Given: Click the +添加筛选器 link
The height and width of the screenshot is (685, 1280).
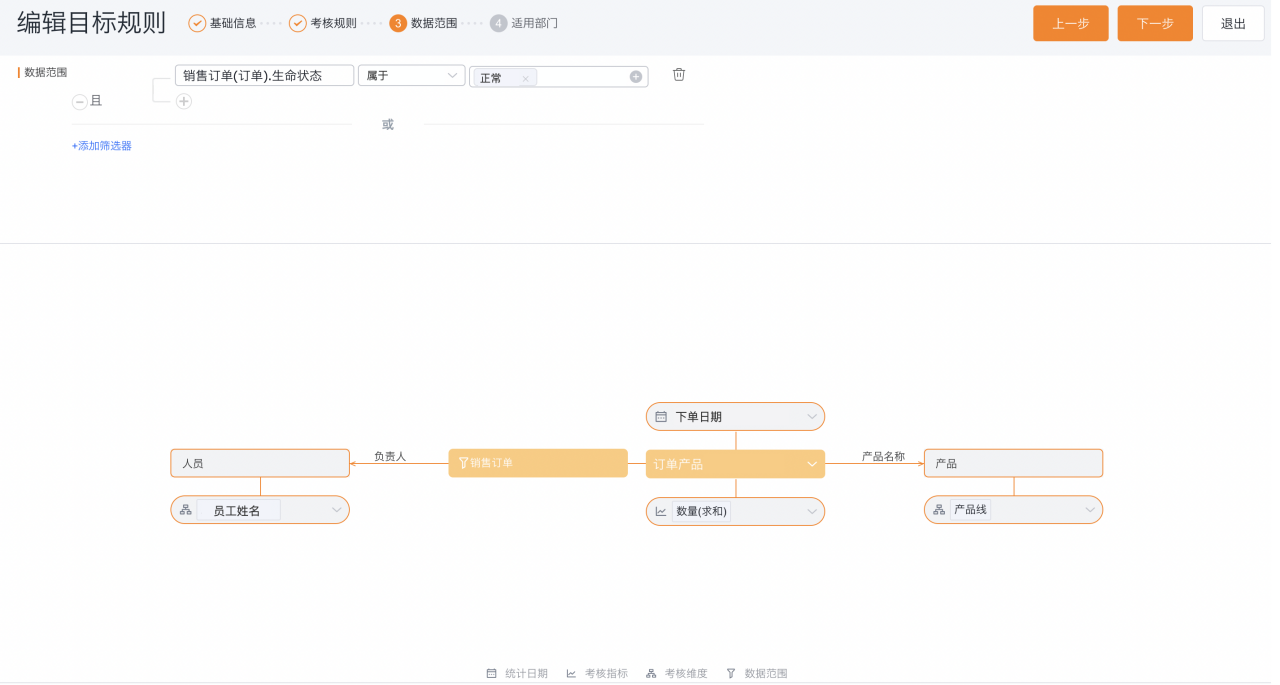Looking at the screenshot, I should (102, 146).
